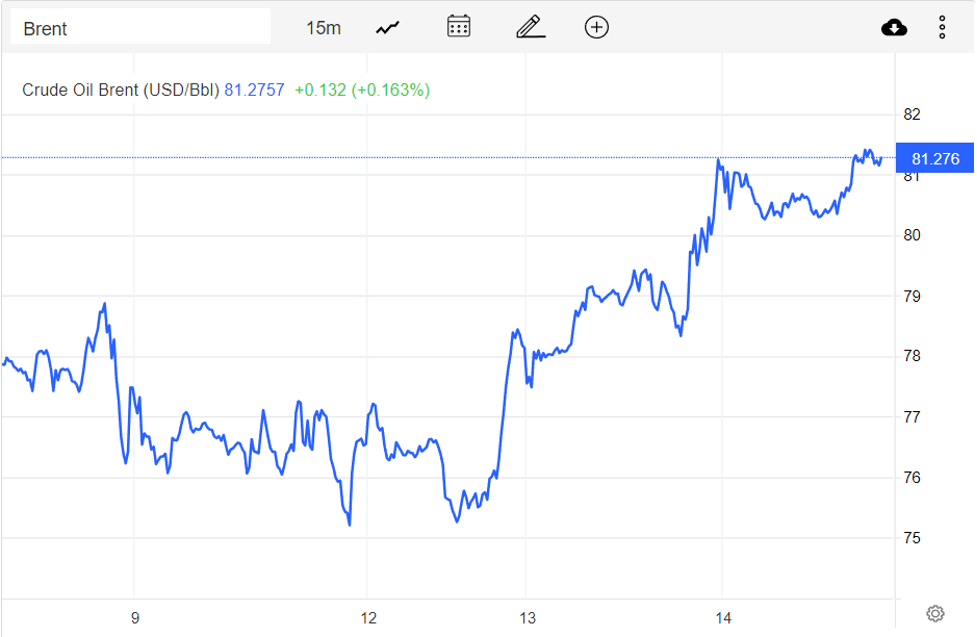Click the 82 price axis label

912,115
